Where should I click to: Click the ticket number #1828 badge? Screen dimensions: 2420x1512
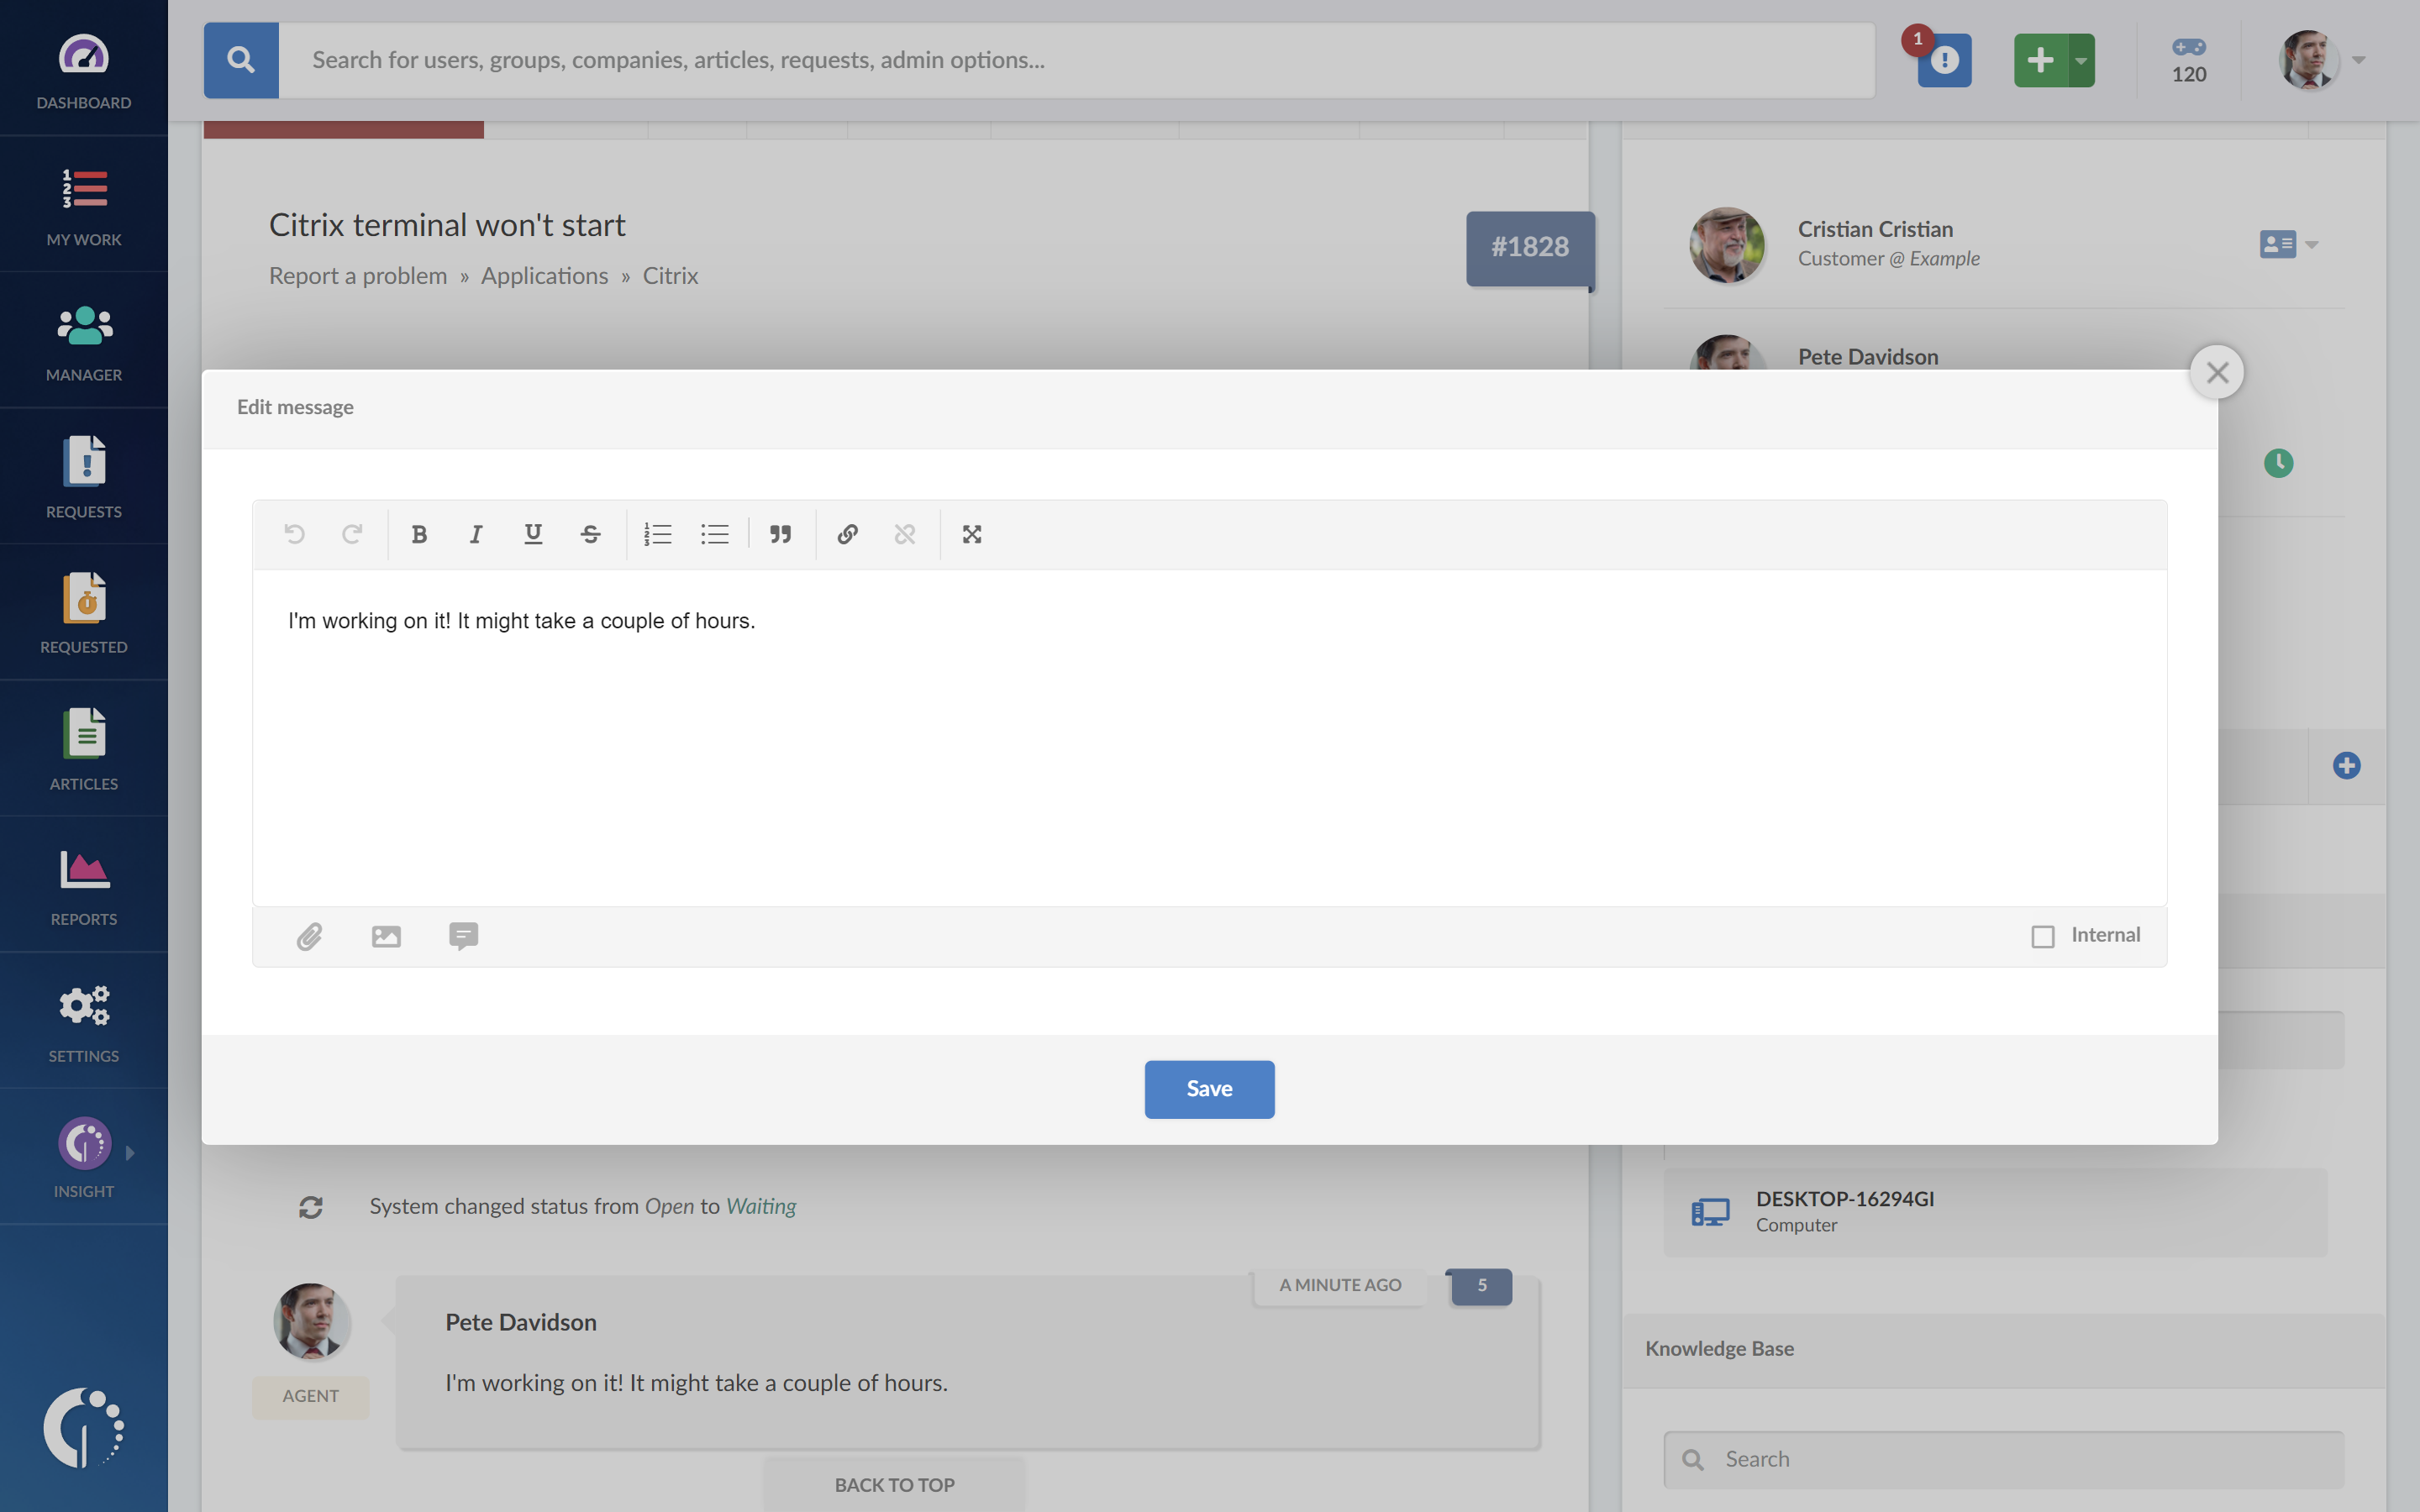coord(1530,248)
